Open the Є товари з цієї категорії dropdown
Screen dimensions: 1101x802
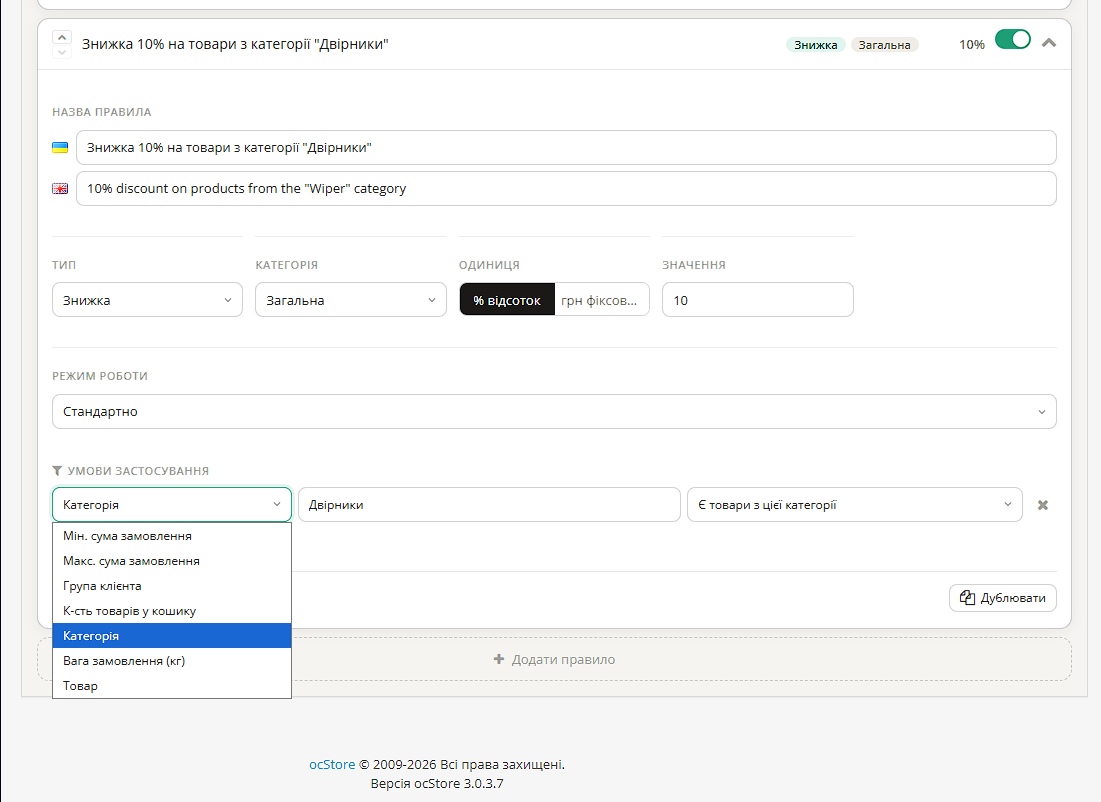click(855, 505)
